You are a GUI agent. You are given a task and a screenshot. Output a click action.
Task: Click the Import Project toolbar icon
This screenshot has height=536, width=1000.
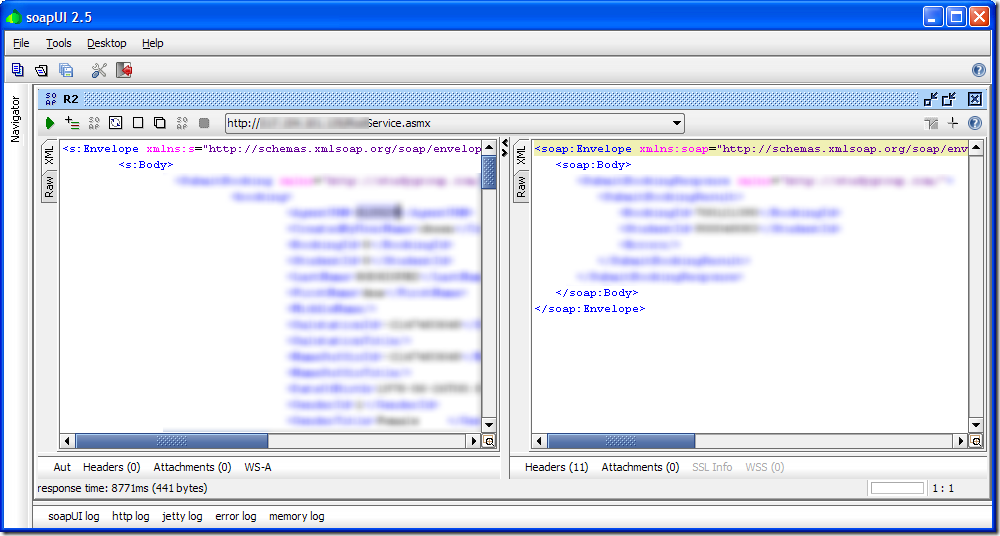tap(41, 70)
